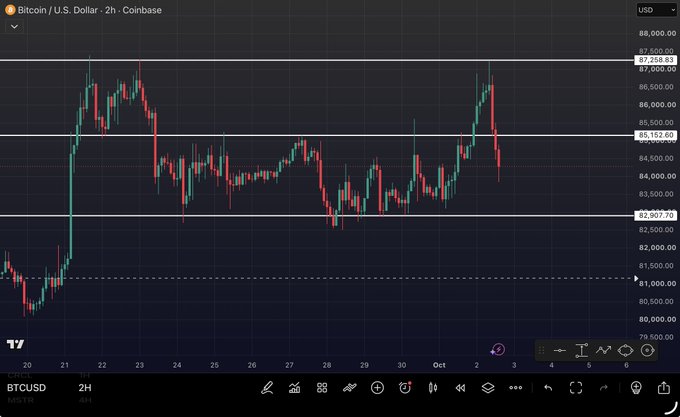Select the 85,152.60 horizontal line label
680x417 pixels.
coord(656,135)
